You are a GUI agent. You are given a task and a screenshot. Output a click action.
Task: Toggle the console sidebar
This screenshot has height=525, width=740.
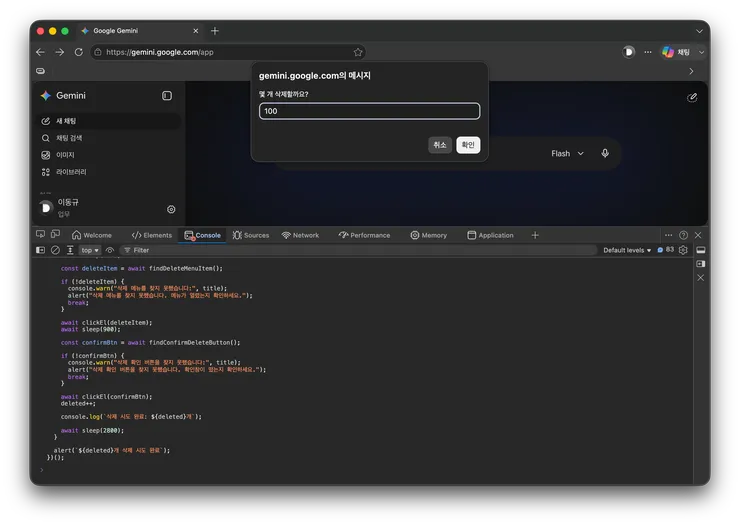[41, 250]
